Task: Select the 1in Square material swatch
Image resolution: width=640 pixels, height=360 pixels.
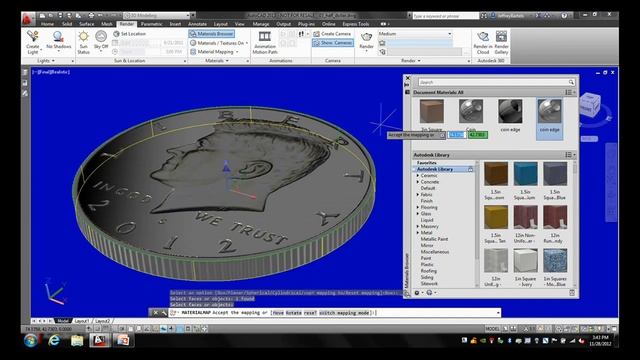Action: pyautogui.click(x=431, y=111)
